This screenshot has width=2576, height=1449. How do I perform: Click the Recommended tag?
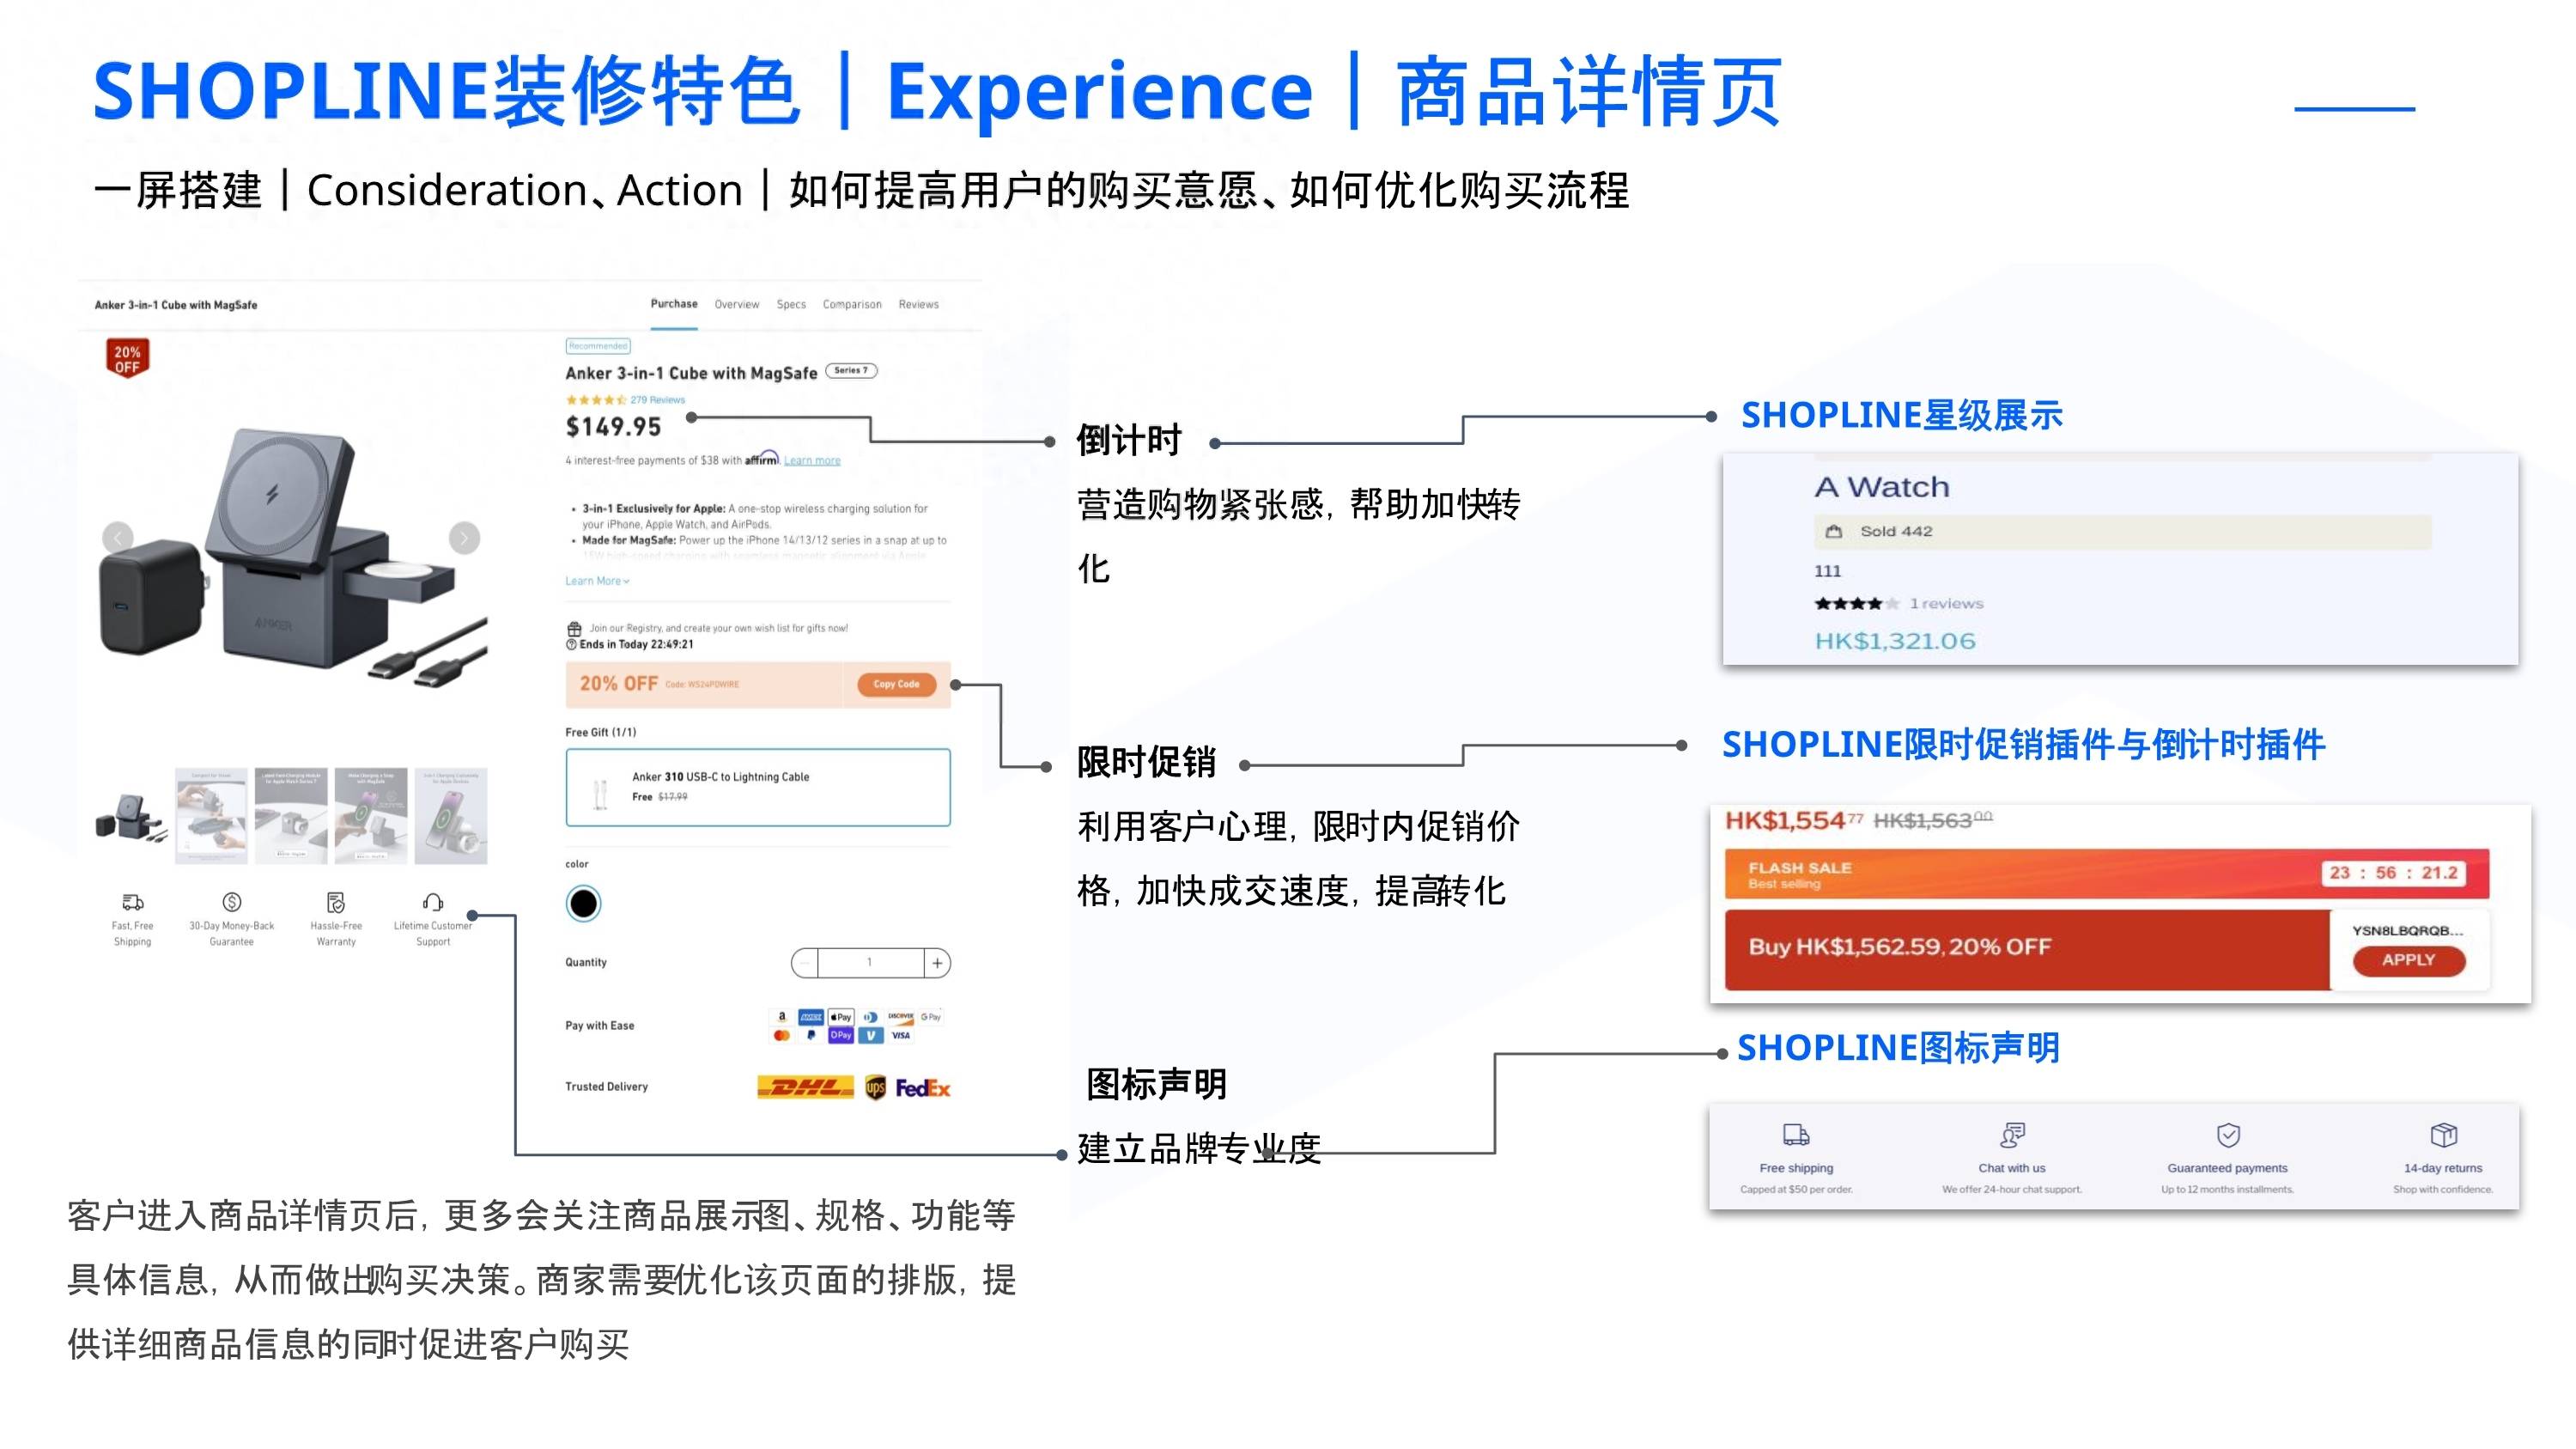598,346
